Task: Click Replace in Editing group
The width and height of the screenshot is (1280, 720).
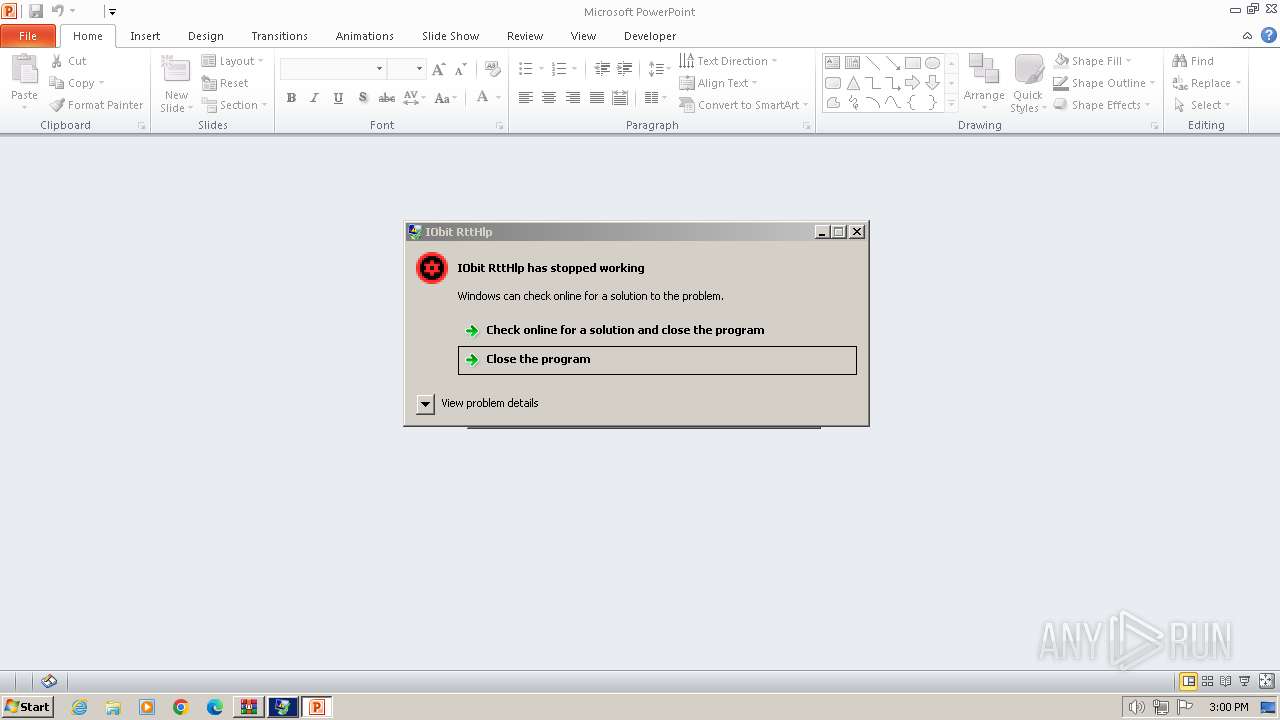Action: (x=1206, y=83)
